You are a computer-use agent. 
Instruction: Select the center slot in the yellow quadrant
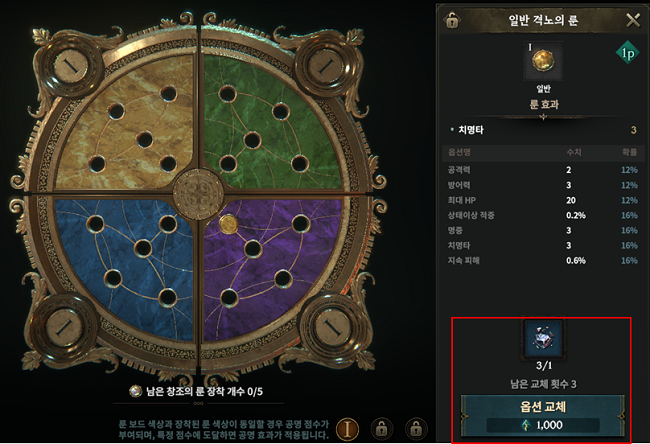[x=145, y=140]
